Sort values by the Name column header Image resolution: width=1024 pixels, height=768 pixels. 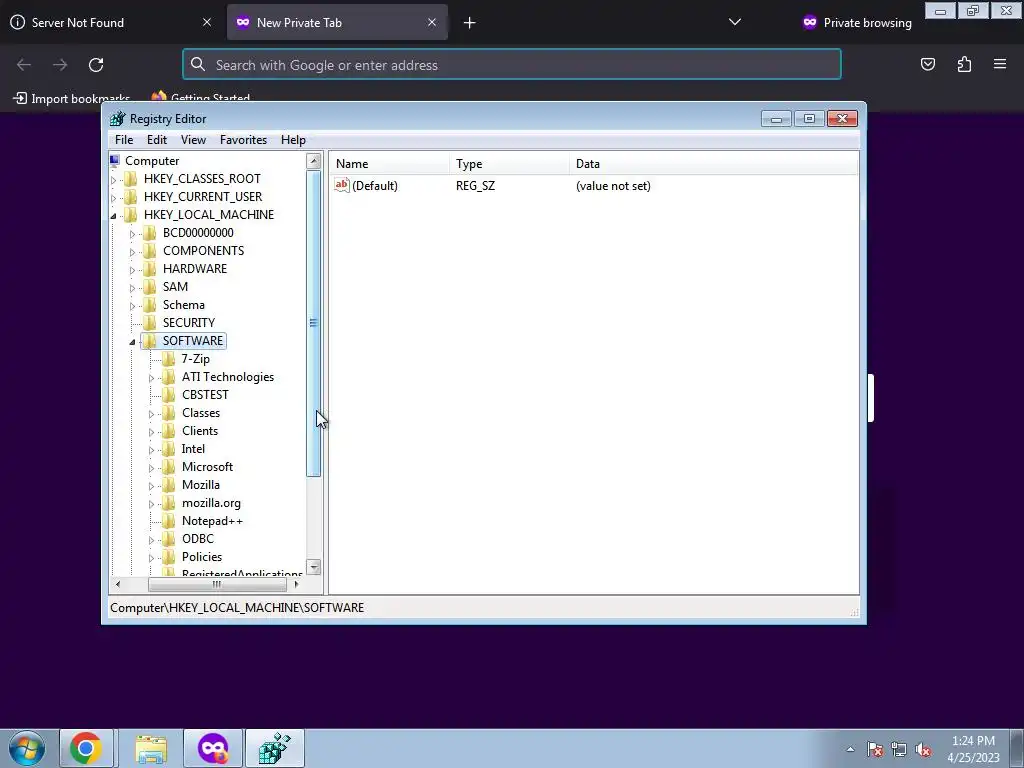[389, 164]
